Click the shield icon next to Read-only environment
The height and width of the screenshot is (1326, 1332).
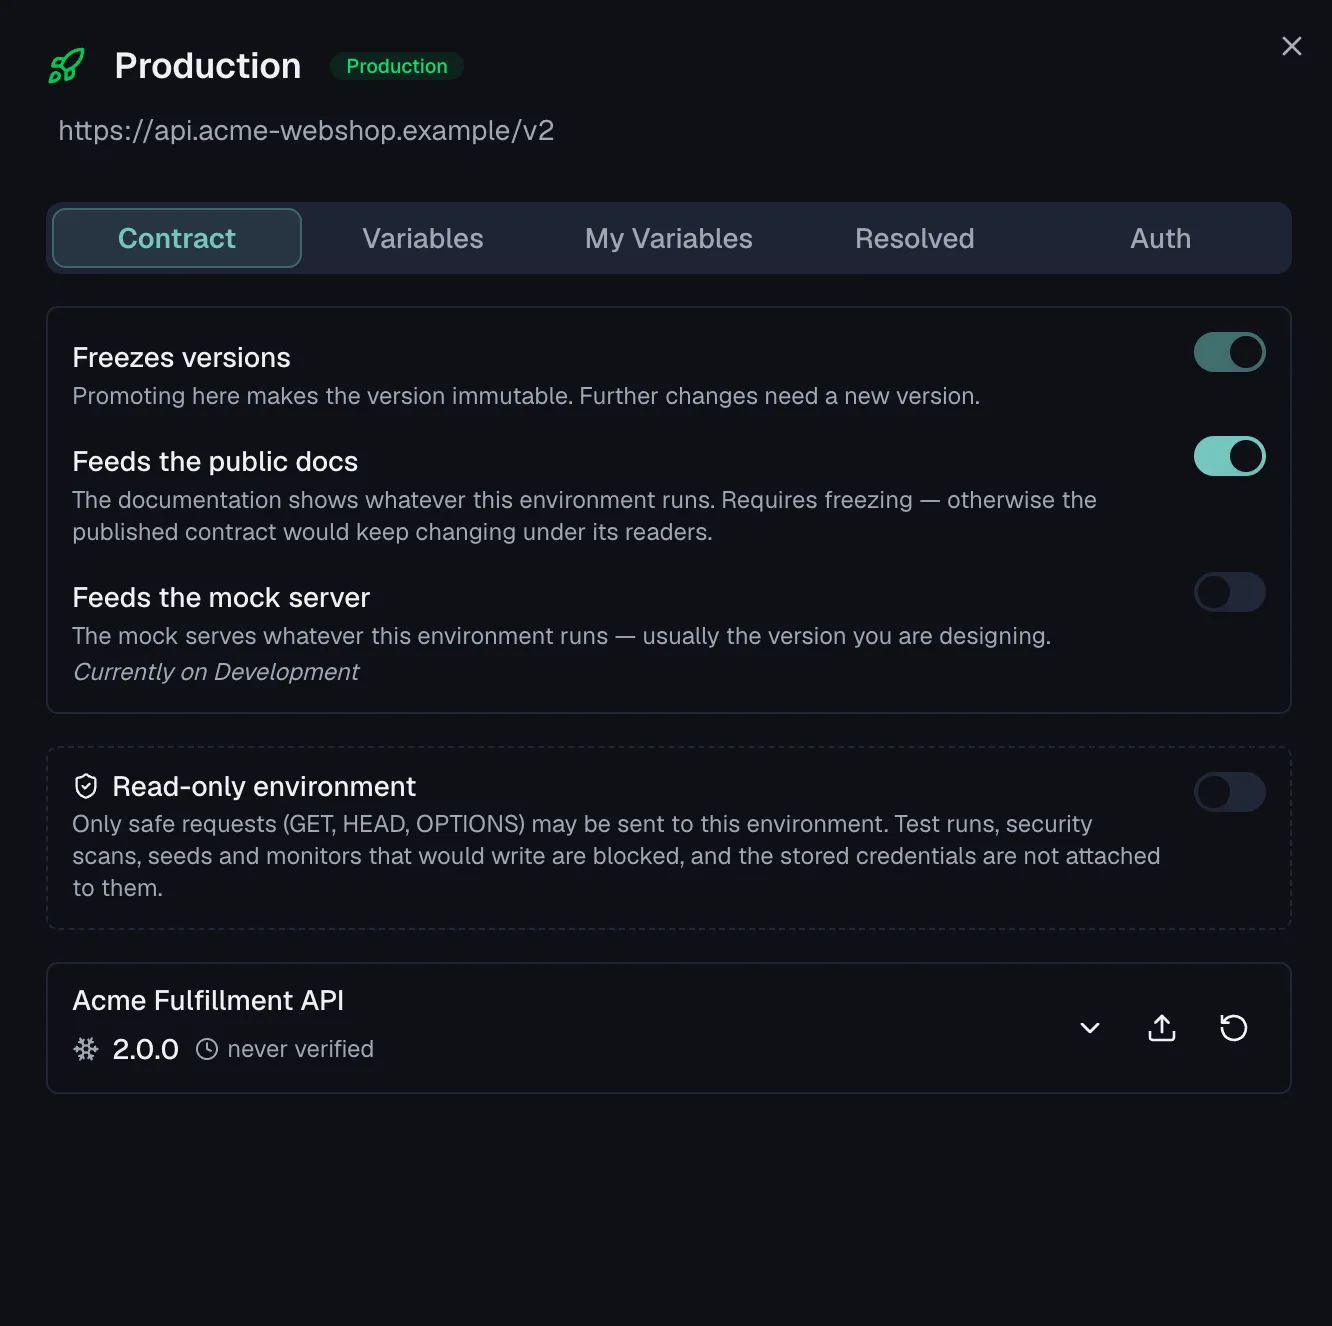pos(86,787)
